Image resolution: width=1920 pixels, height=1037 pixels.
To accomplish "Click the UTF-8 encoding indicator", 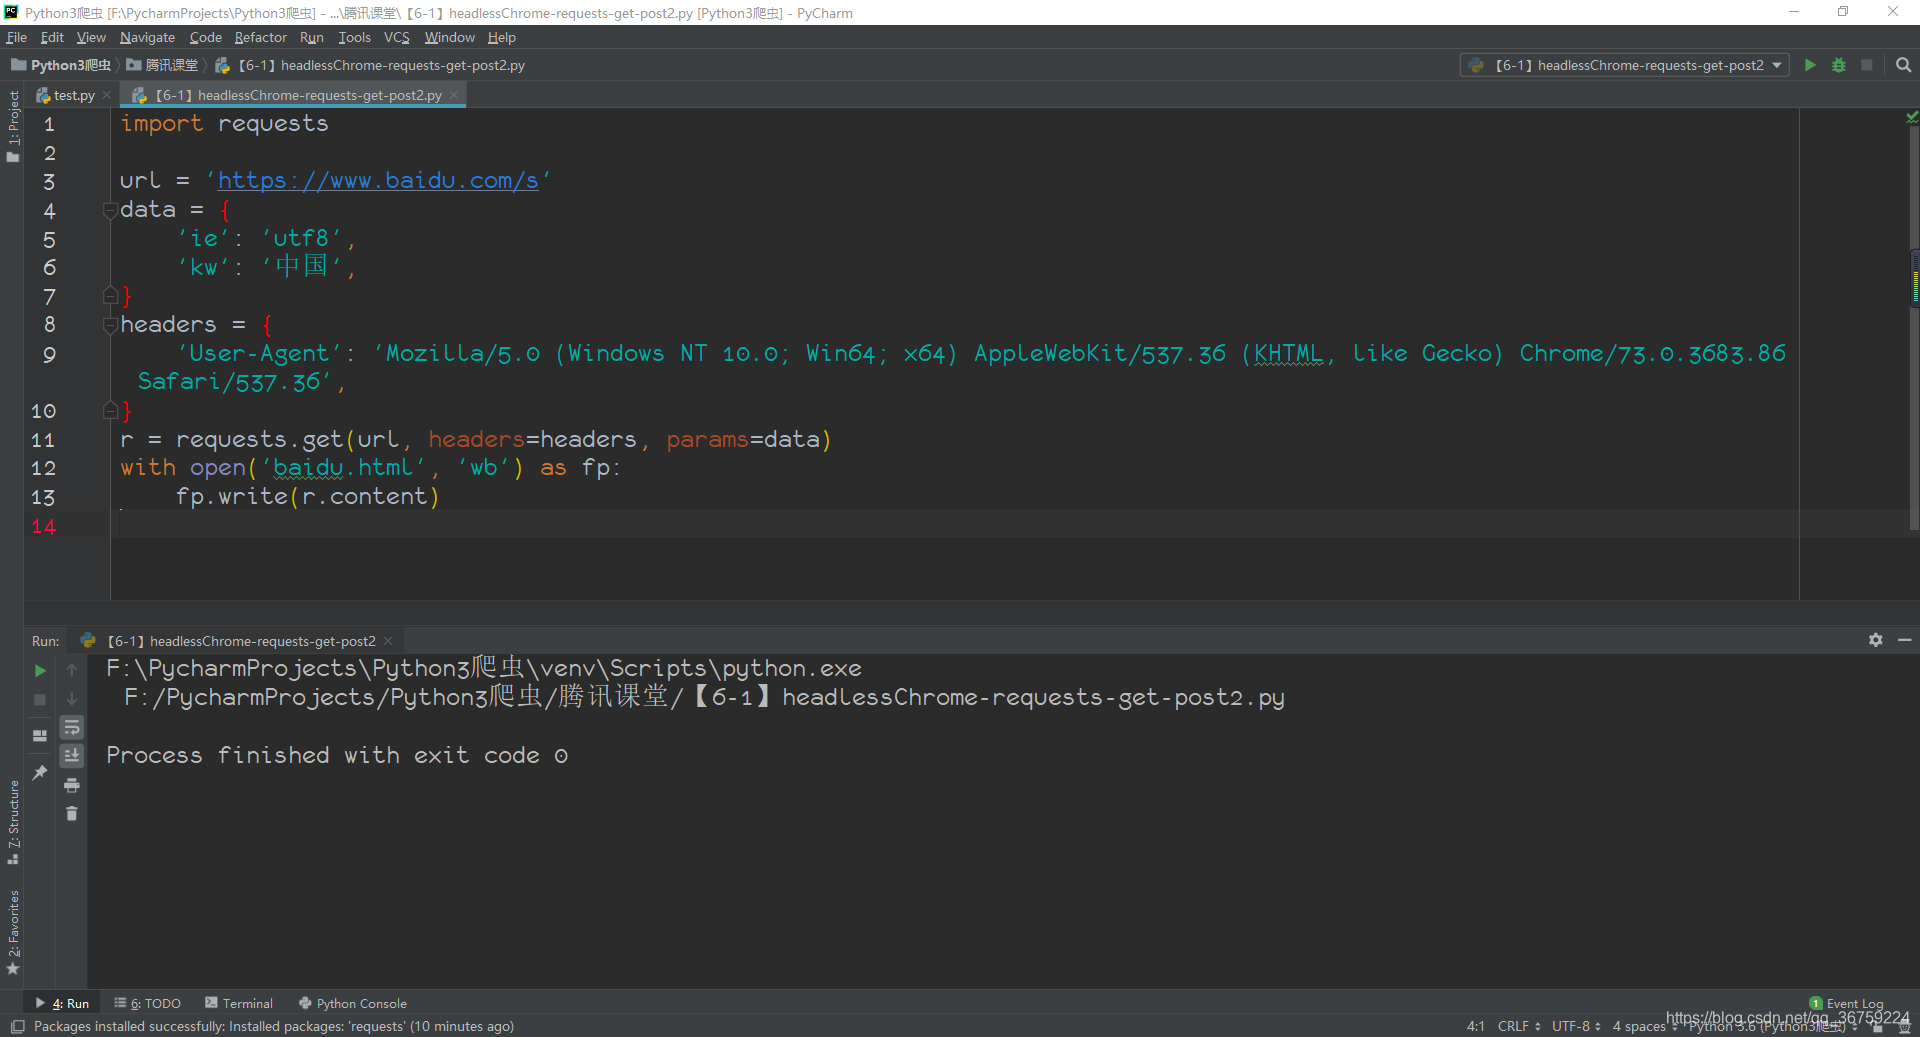I will (x=1573, y=1026).
